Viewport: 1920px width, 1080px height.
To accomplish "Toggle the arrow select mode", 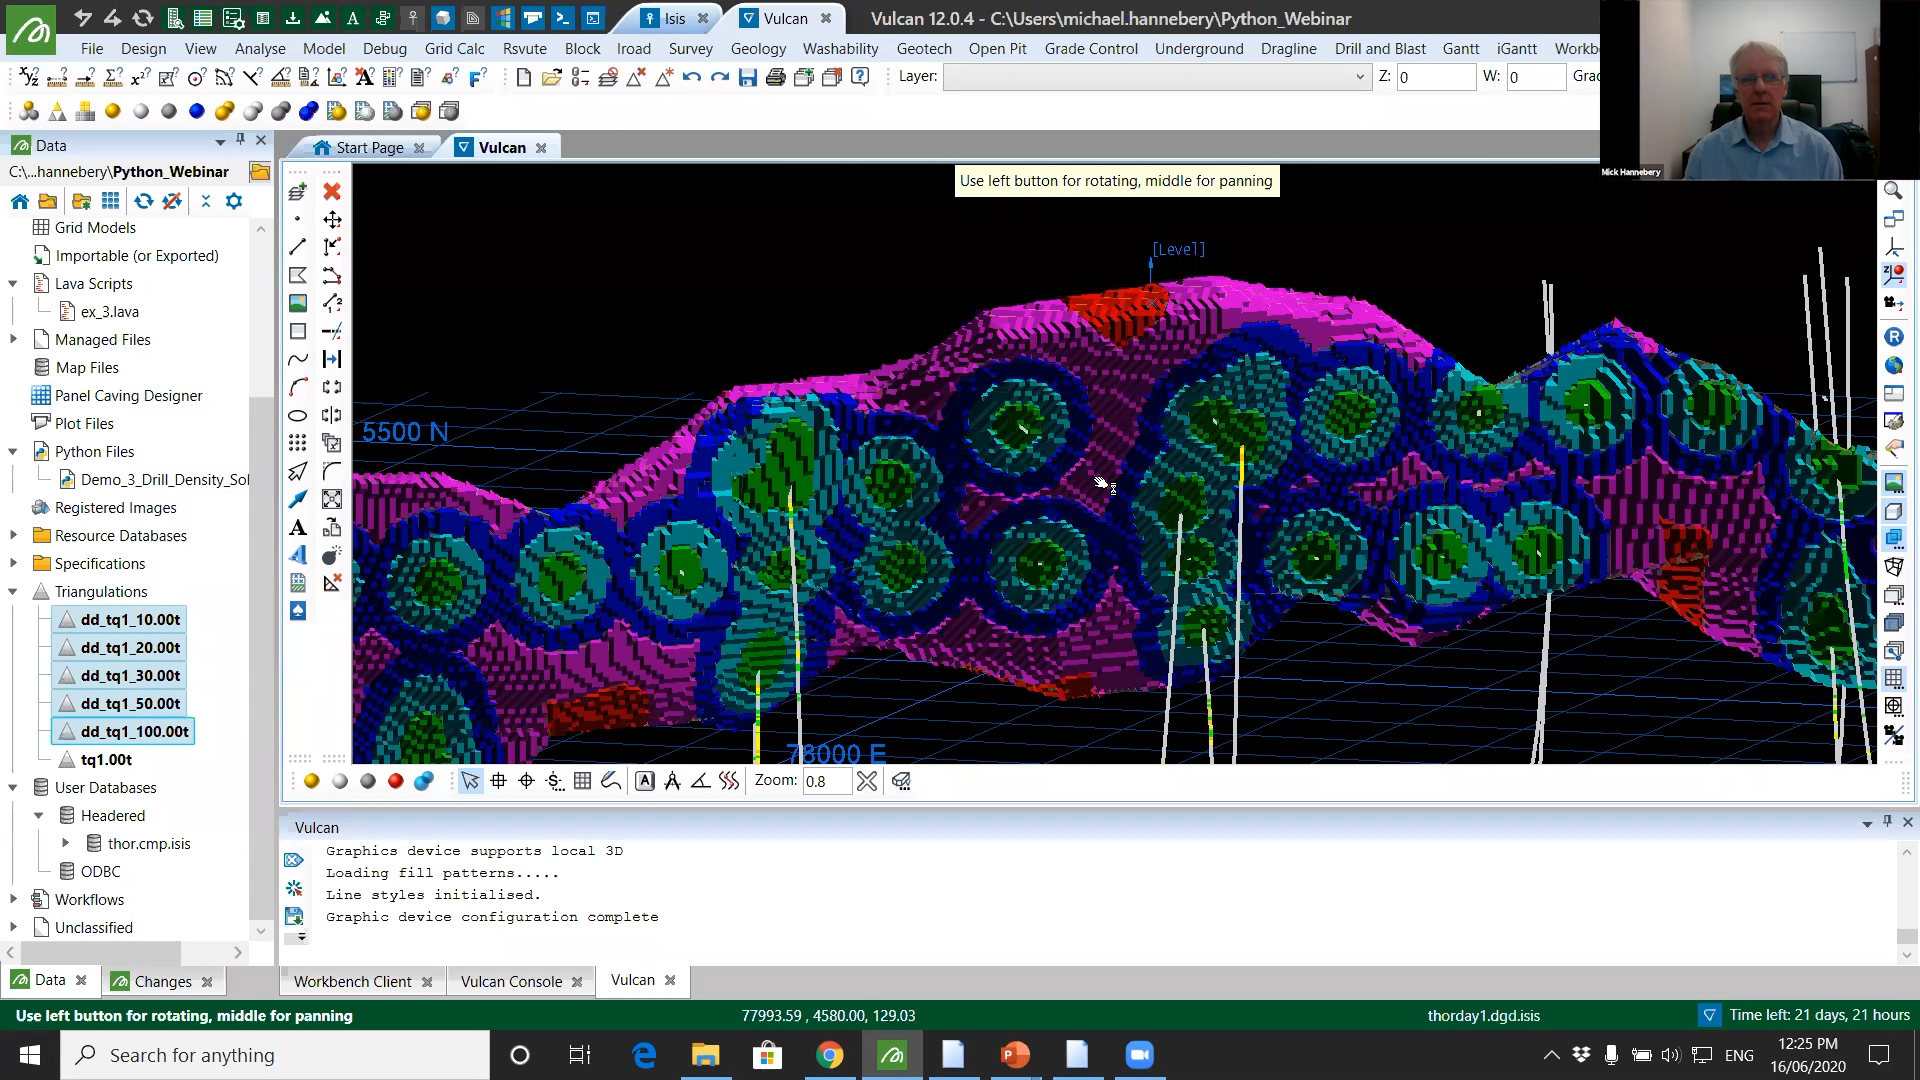I will 470,781.
